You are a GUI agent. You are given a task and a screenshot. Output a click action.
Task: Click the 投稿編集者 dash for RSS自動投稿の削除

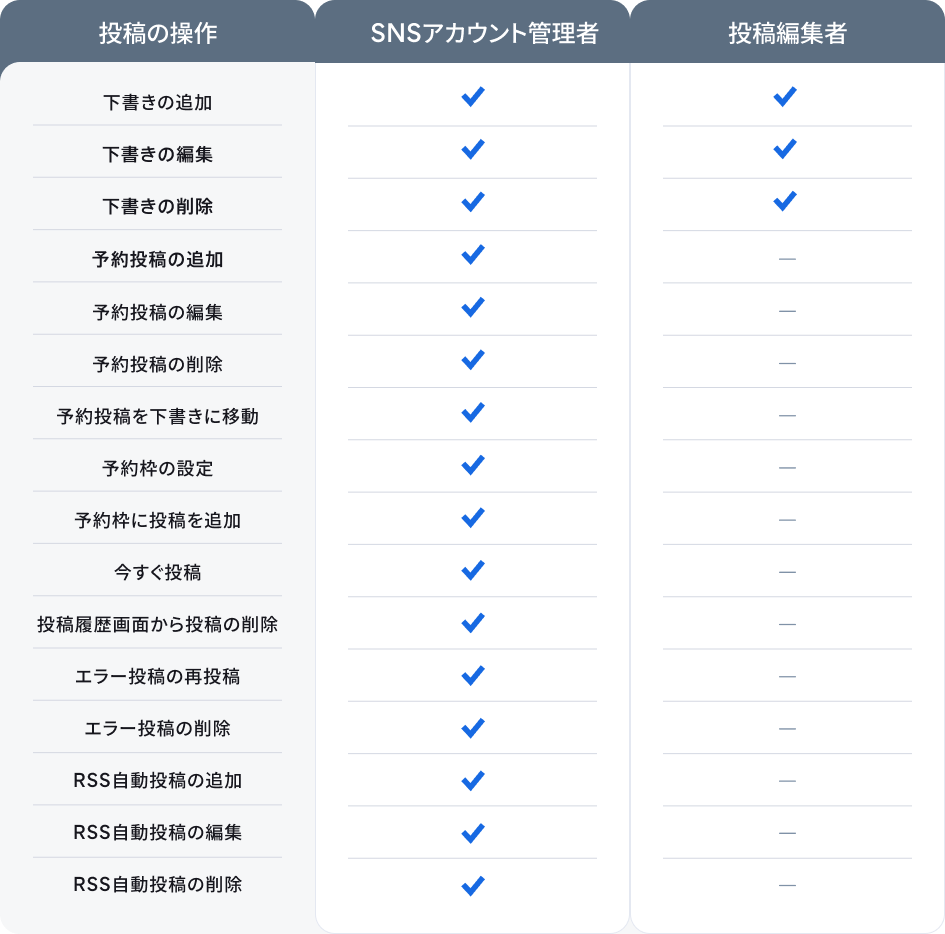tap(787, 885)
